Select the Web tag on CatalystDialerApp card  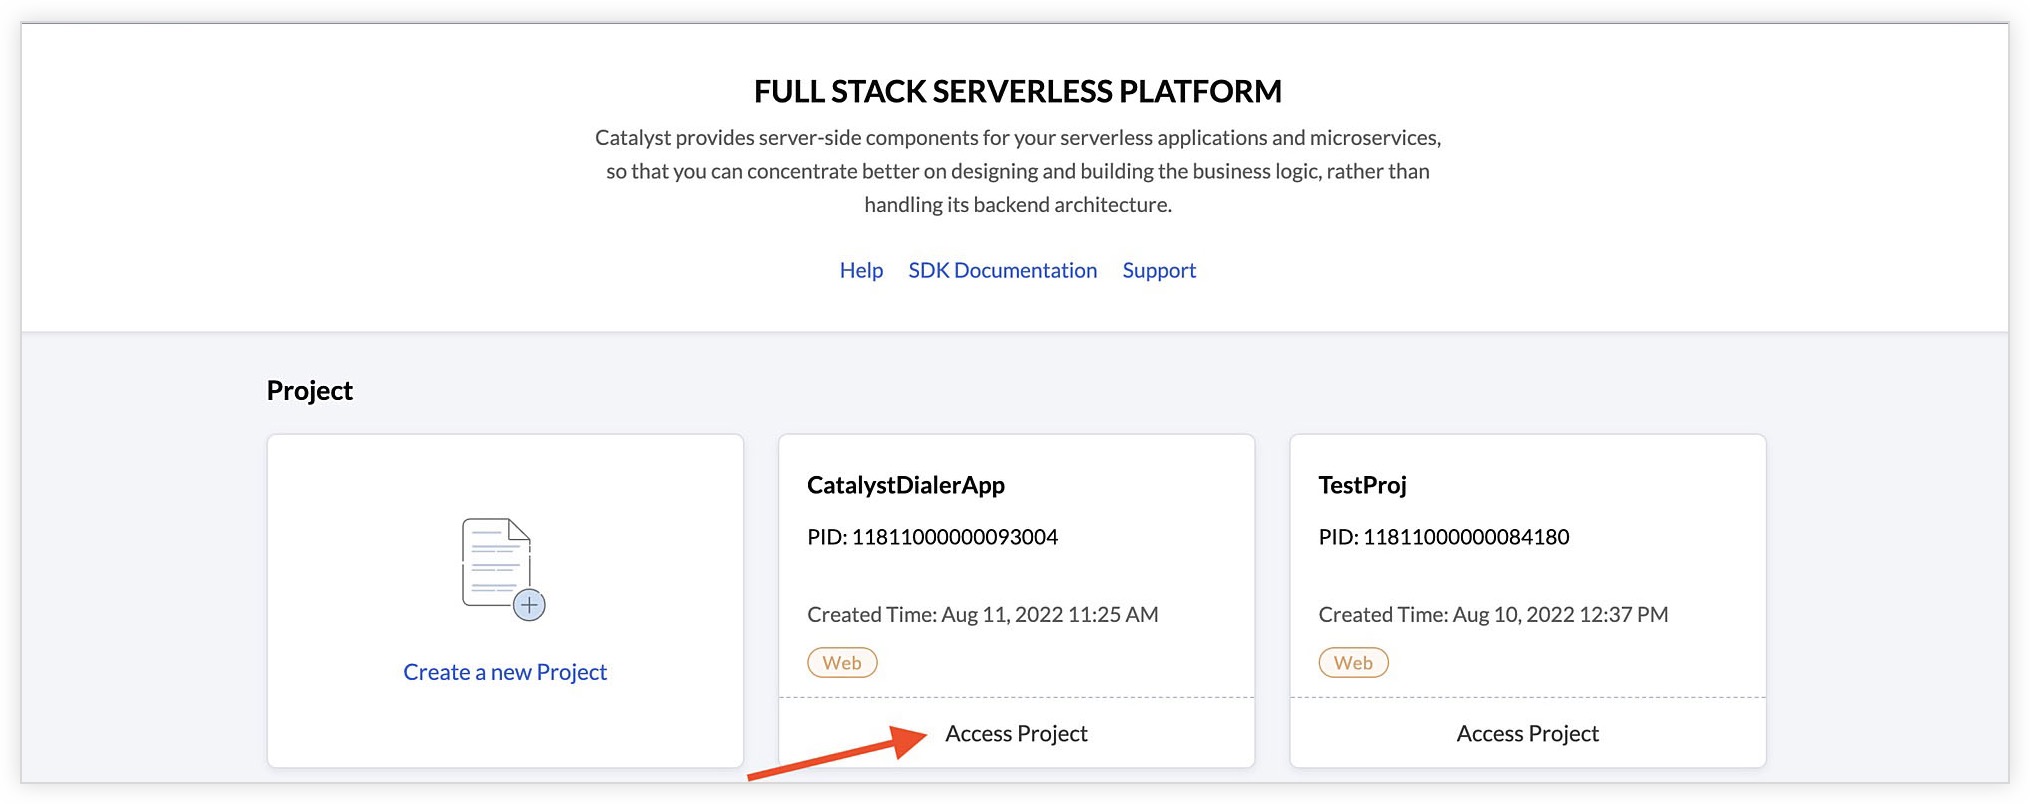coord(842,663)
